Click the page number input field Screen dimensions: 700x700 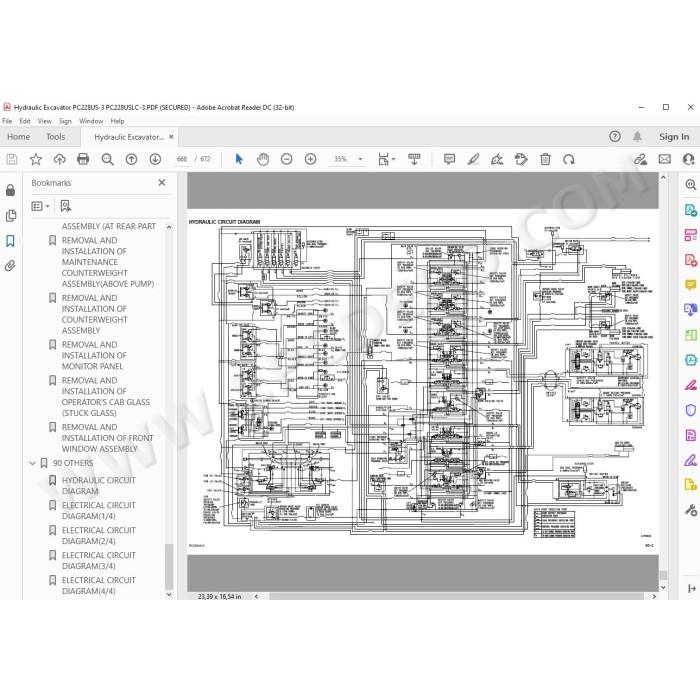pyautogui.click(x=182, y=159)
